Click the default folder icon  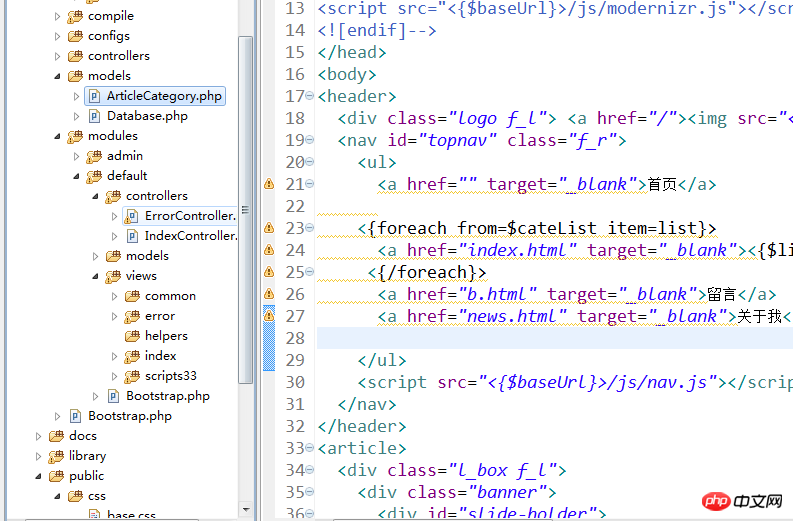94,176
